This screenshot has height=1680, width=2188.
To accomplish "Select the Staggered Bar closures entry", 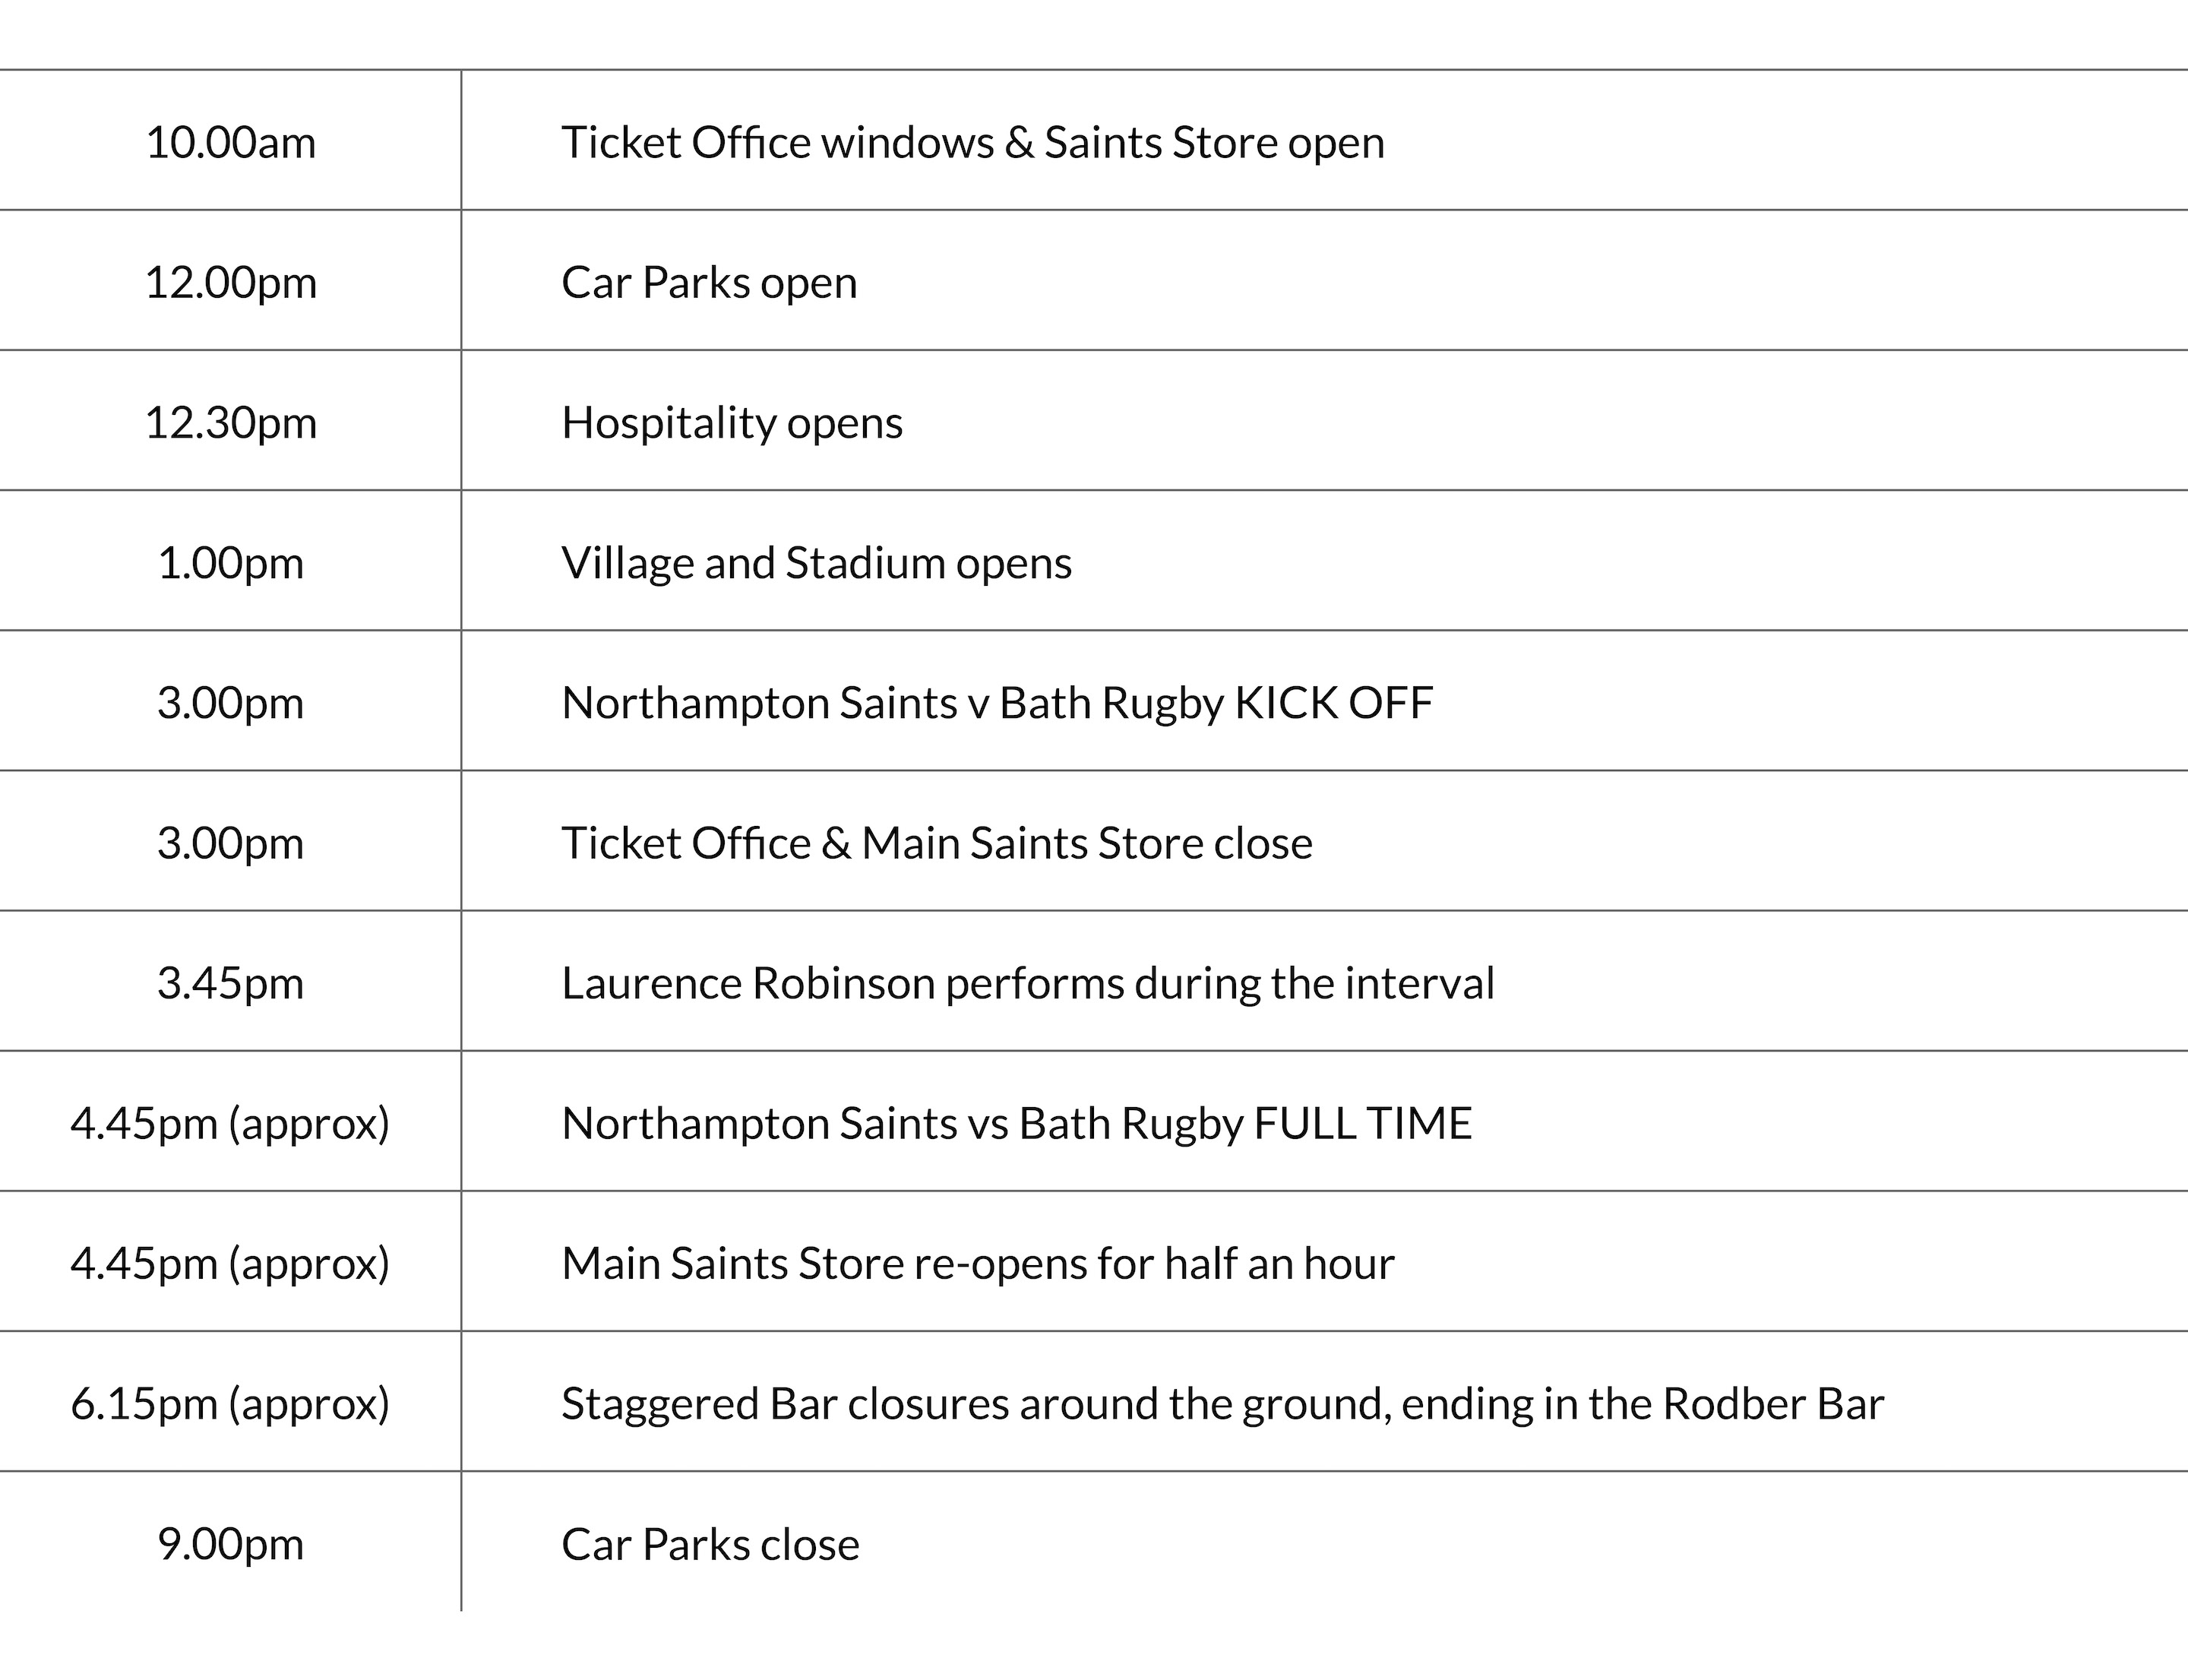I will click(1222, 1403).
